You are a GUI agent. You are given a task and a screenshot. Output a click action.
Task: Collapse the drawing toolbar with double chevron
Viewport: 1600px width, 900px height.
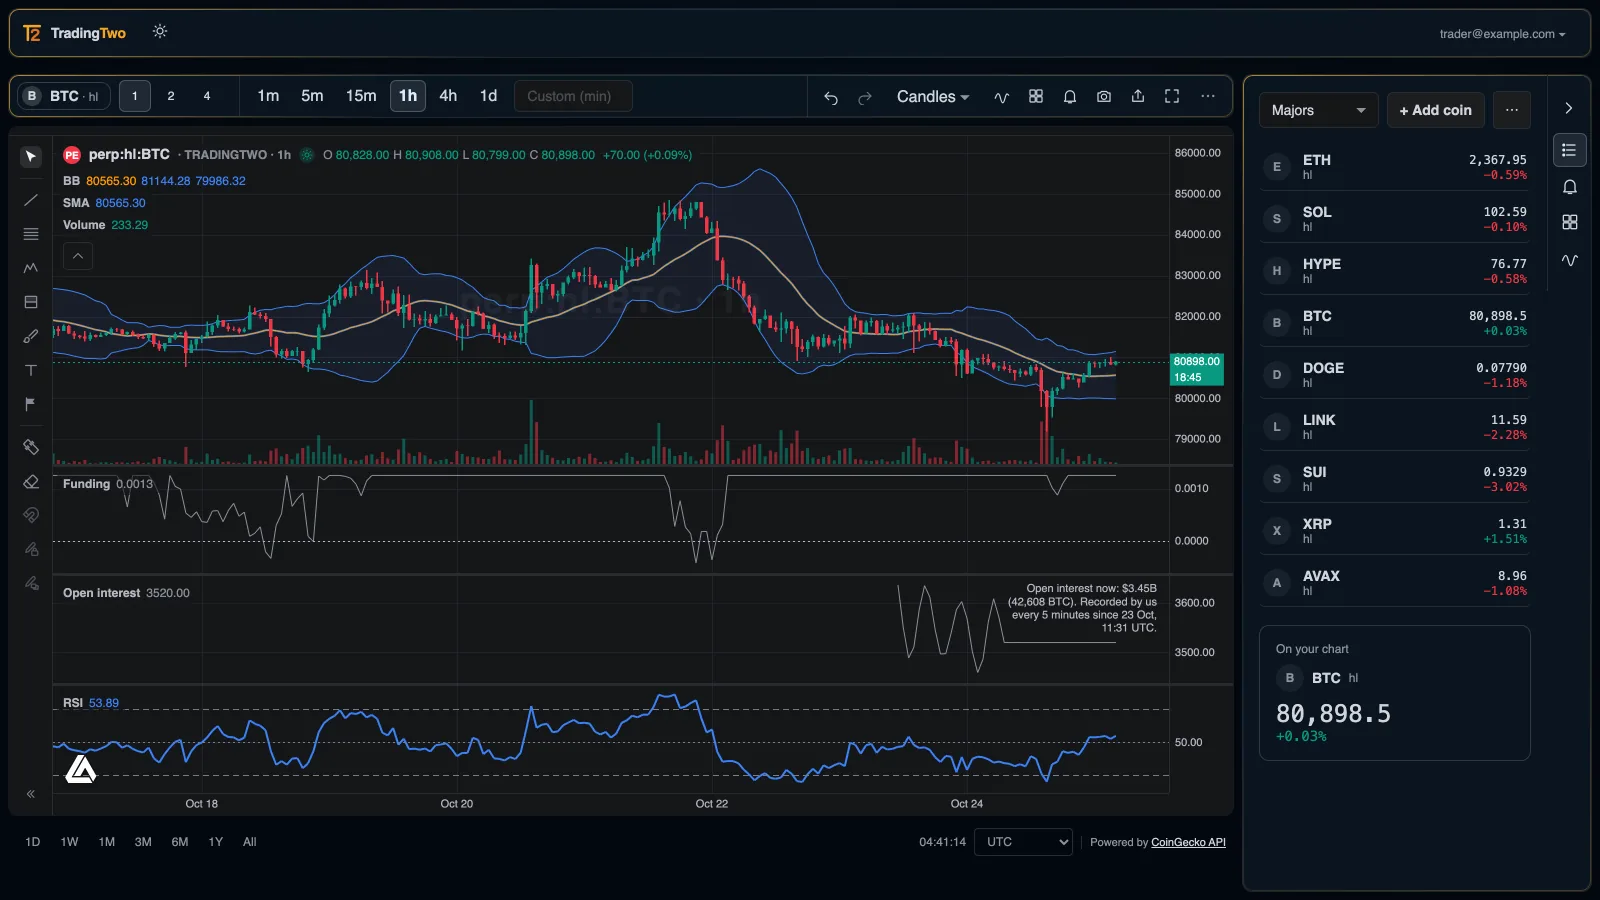tap(31, 794)
